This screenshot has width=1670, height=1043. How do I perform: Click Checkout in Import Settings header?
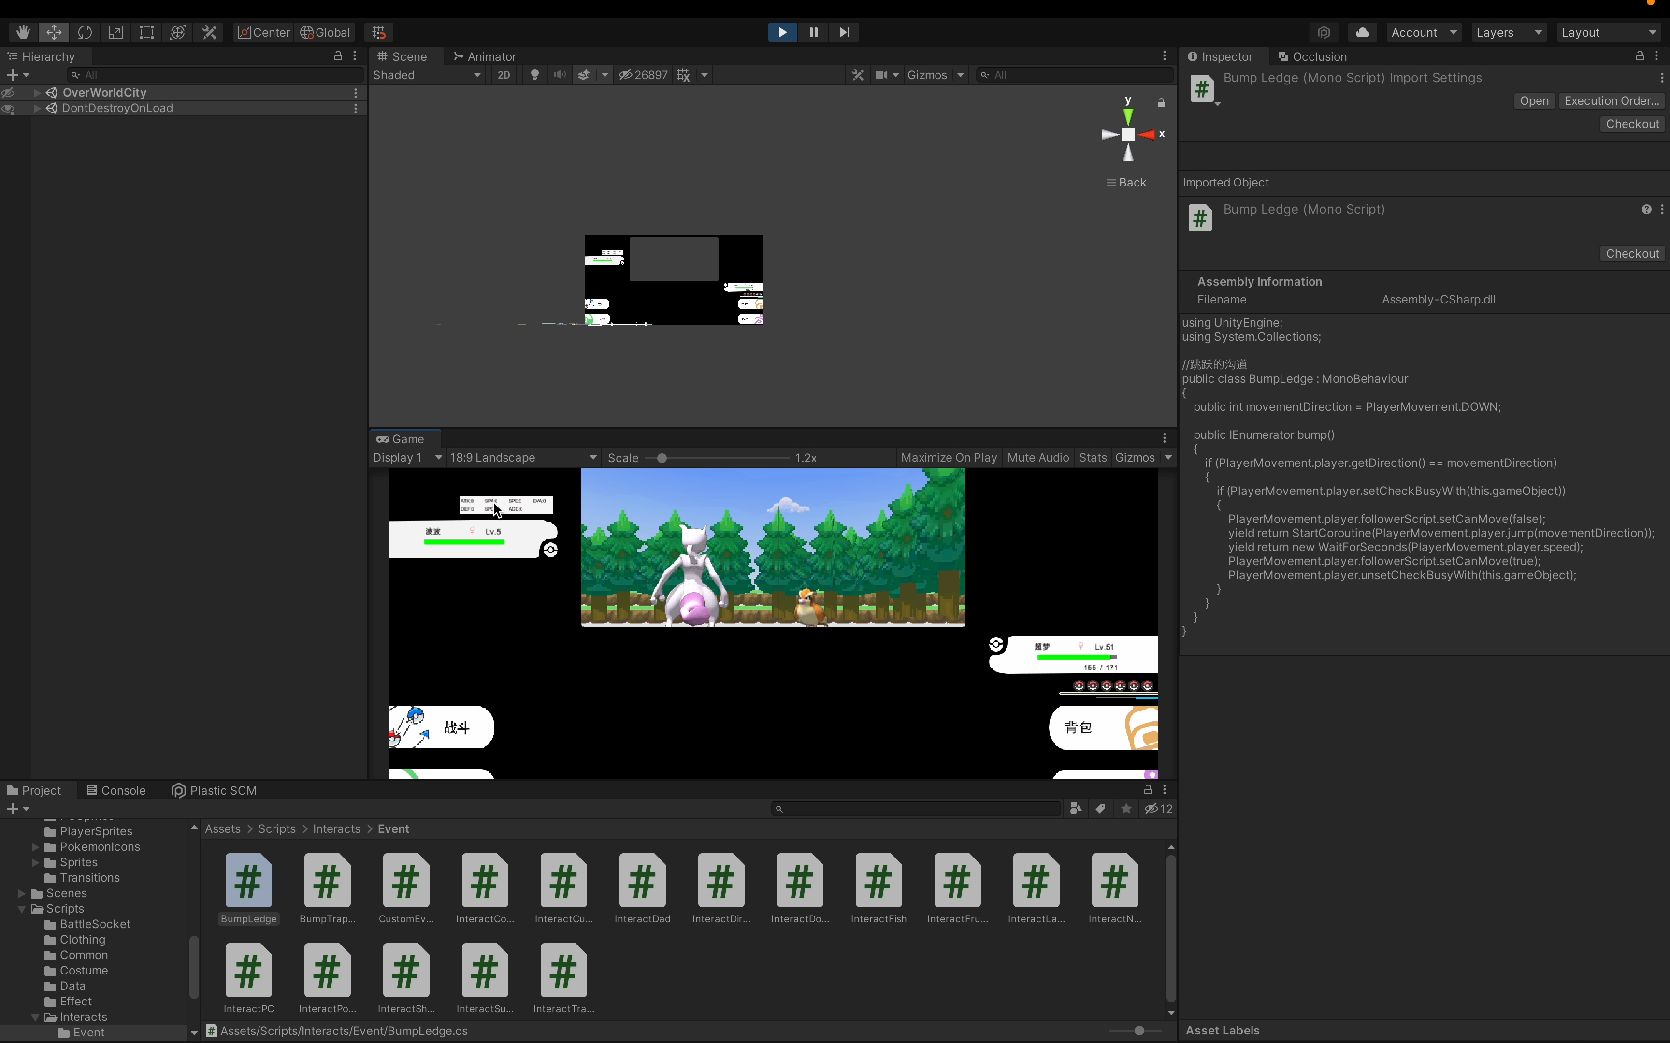(x=1632, y=124)
